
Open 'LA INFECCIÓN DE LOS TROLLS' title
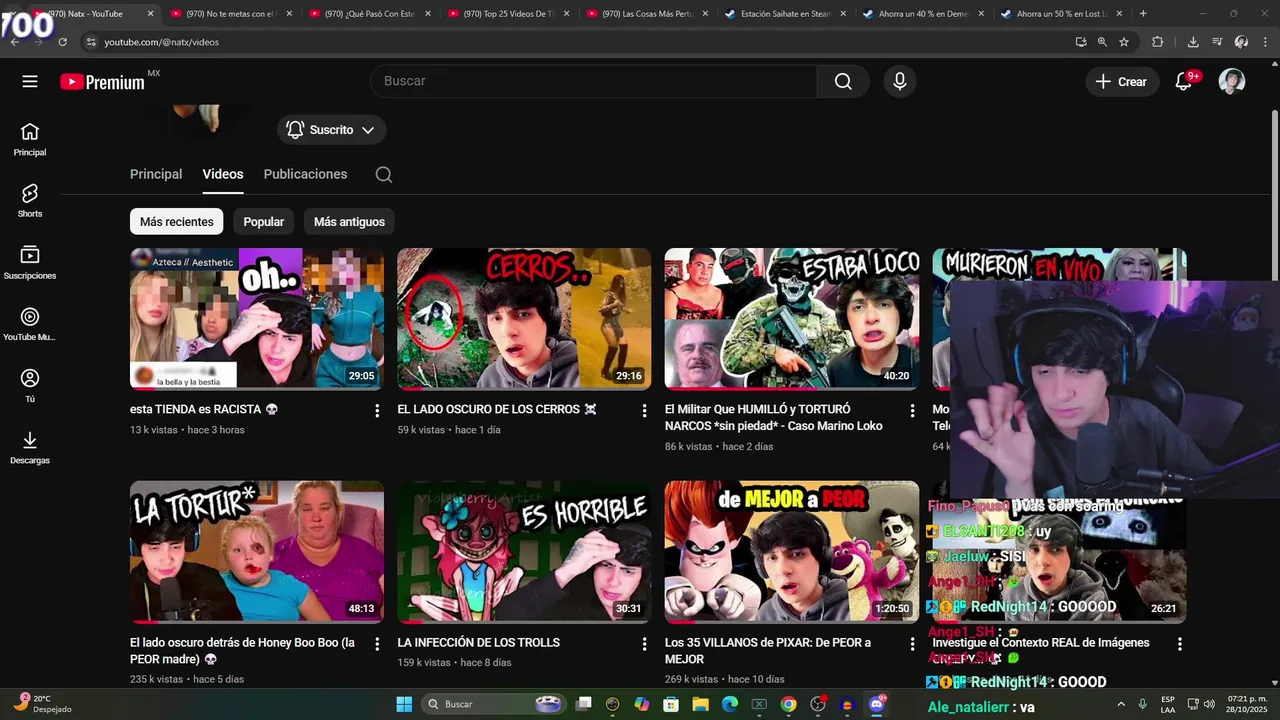(x=478, y=643)
